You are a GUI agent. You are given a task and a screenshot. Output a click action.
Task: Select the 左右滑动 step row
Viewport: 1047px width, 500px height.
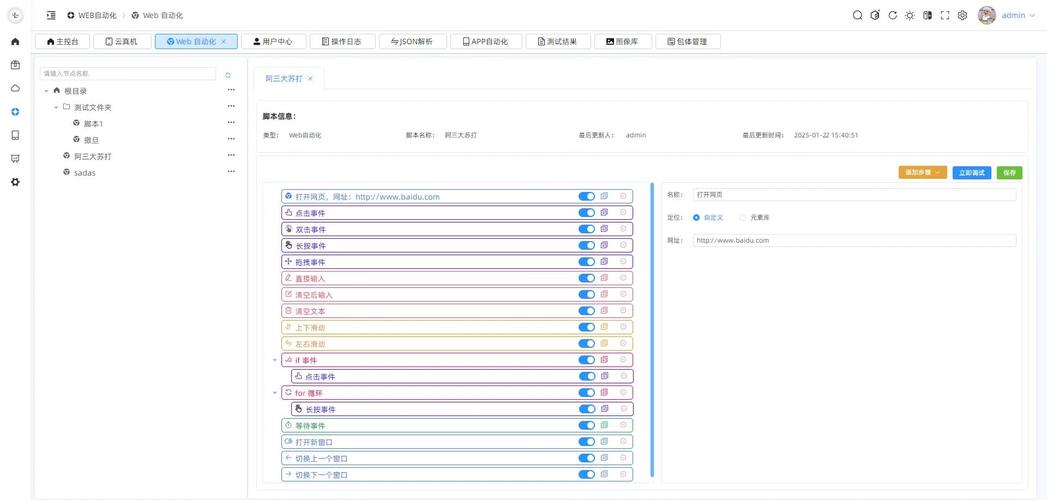coord(457,343)
